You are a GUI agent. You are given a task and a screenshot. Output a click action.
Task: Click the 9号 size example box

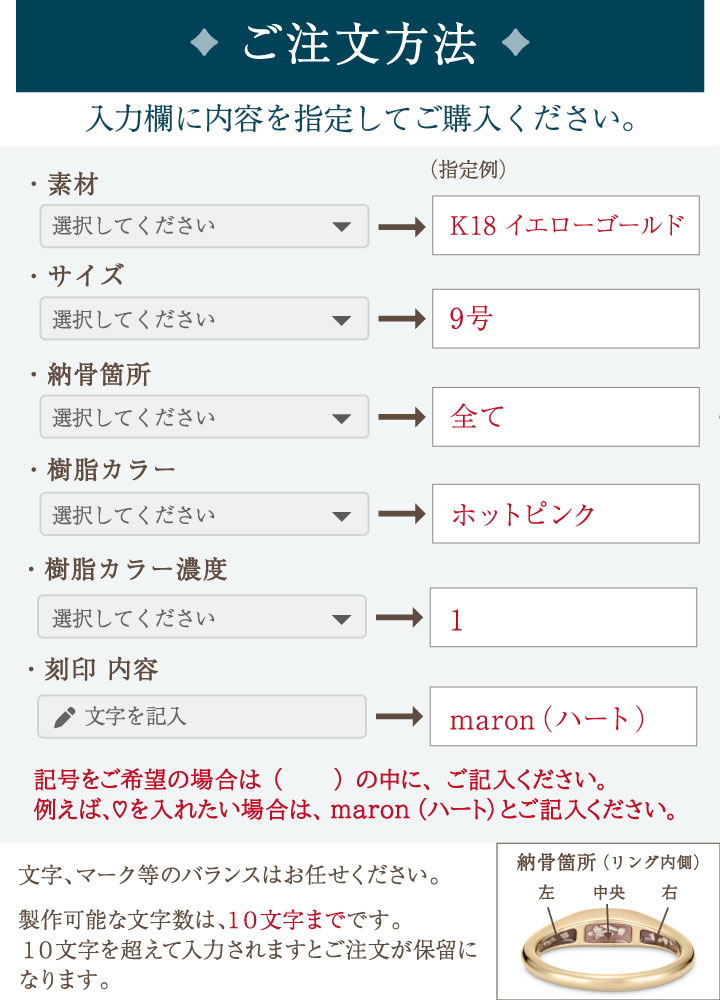pyautogui.click(x=565, y=319)
